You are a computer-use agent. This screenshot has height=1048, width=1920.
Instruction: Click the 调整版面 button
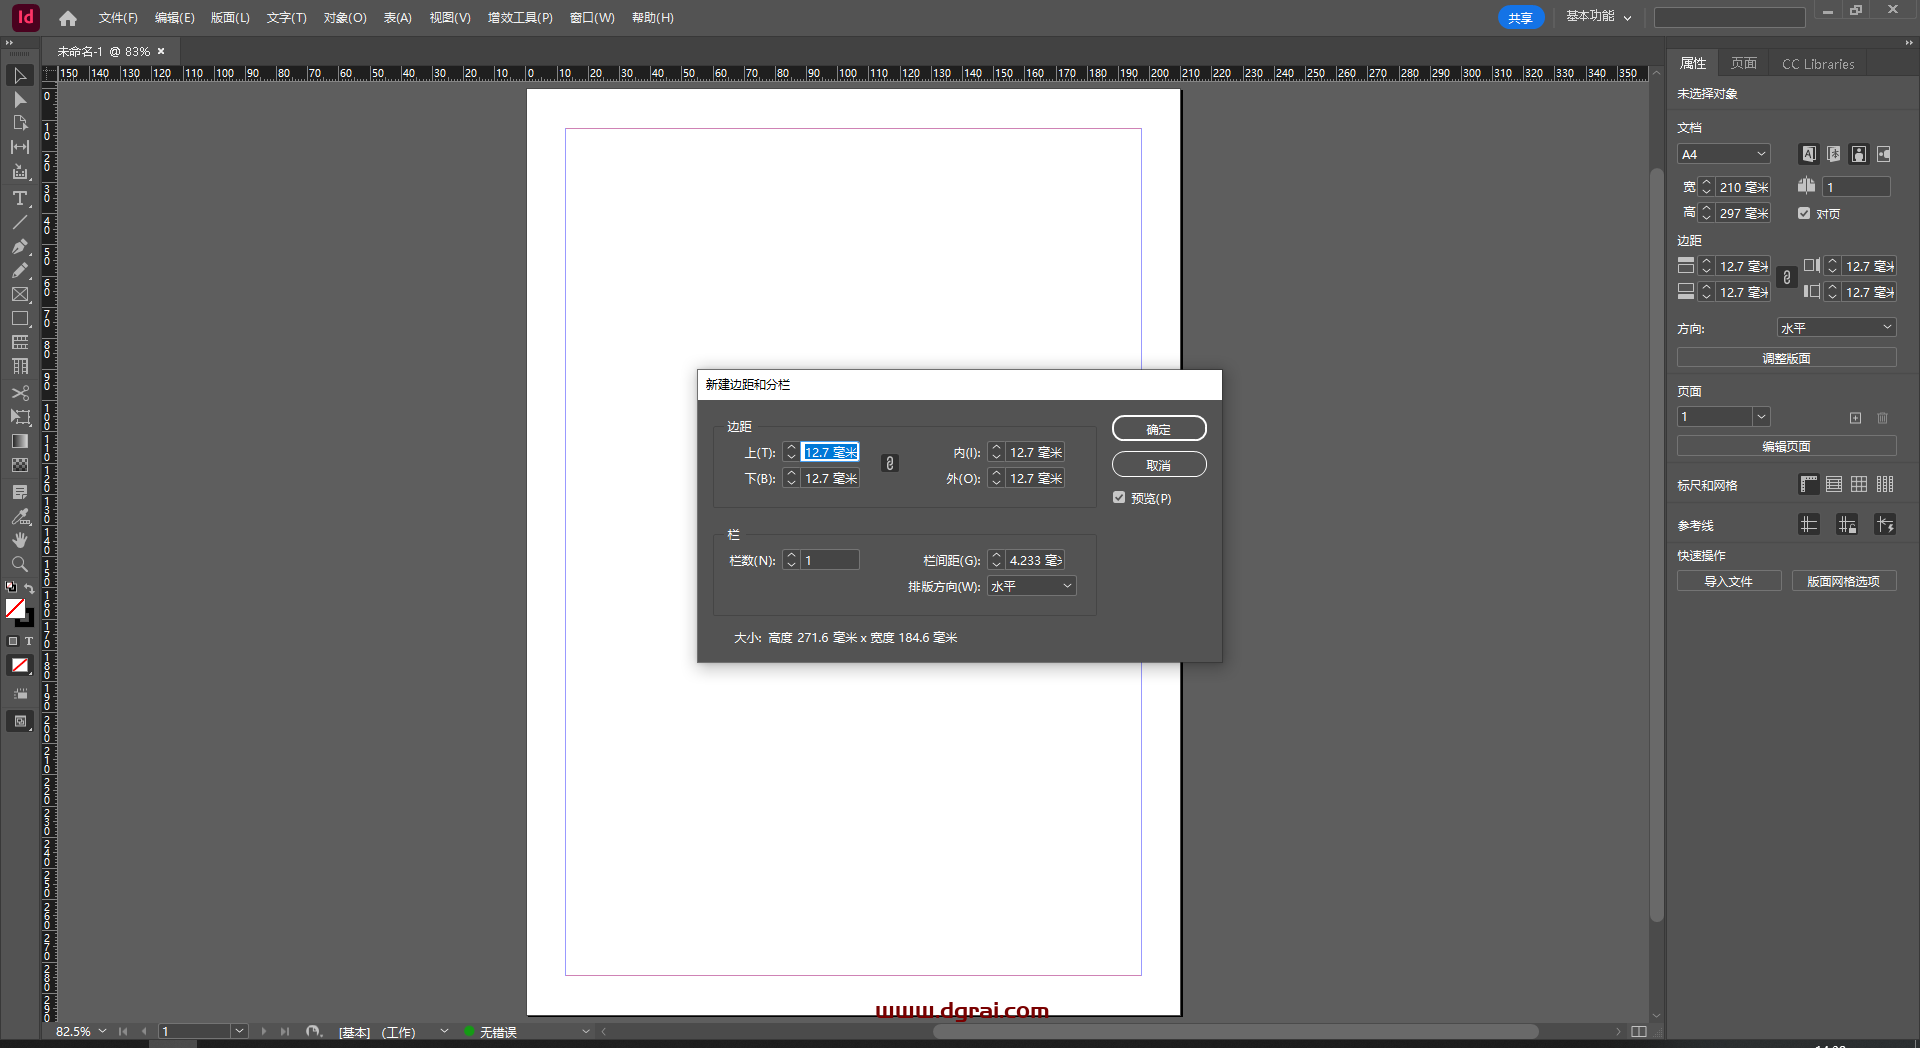point(1786,358)
